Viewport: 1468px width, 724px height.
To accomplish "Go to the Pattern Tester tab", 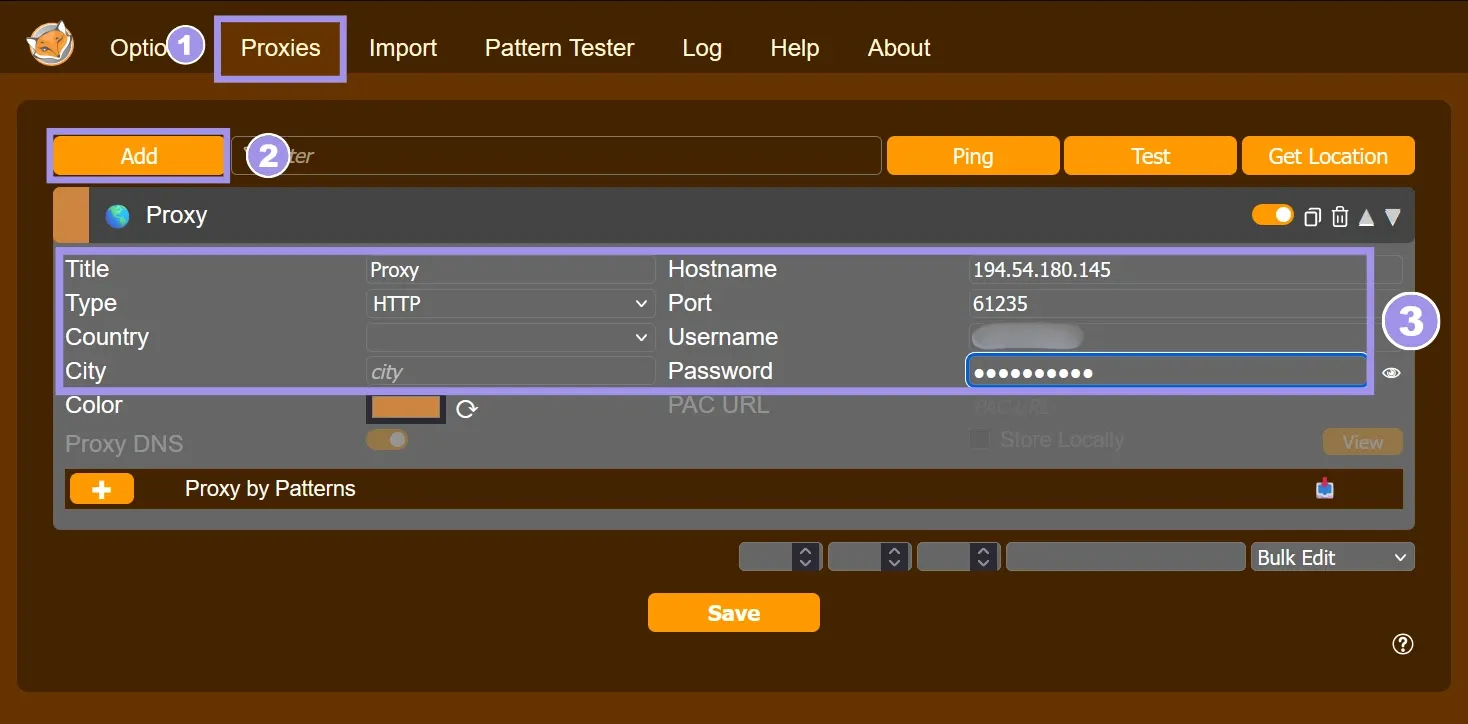I will click(560, 48).
